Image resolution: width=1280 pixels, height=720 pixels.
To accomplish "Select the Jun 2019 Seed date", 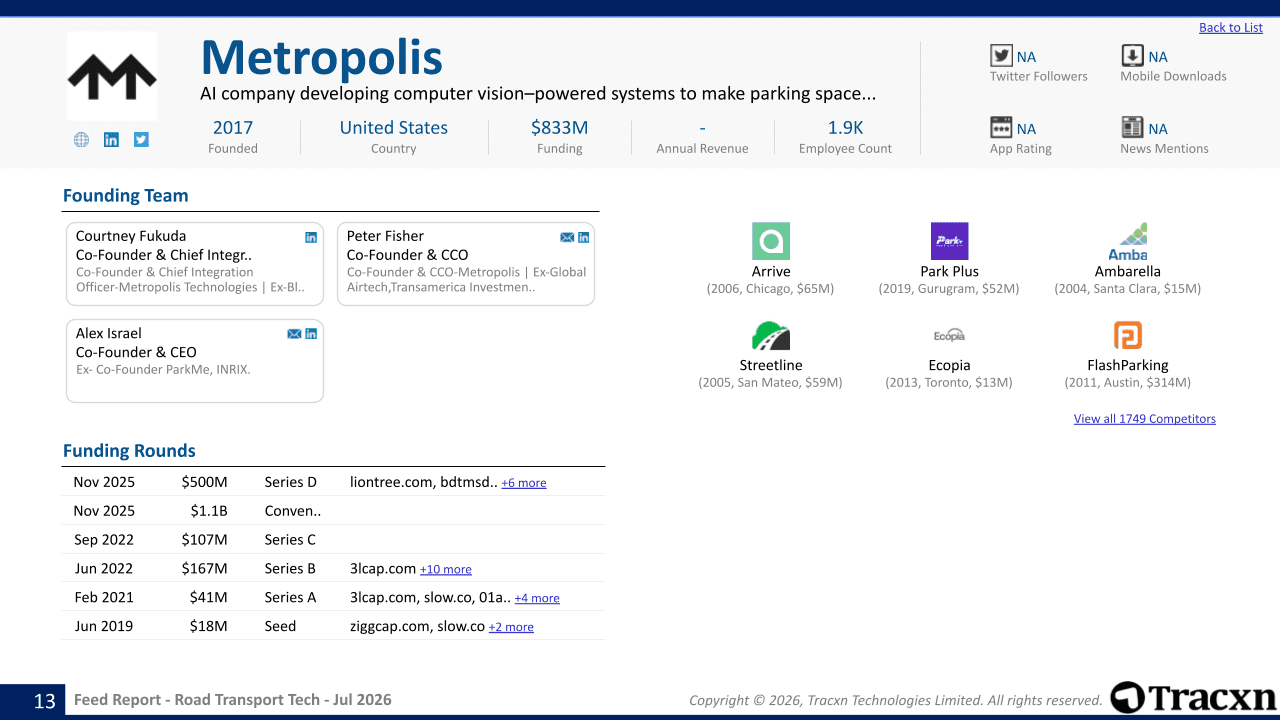I will 104,627.
